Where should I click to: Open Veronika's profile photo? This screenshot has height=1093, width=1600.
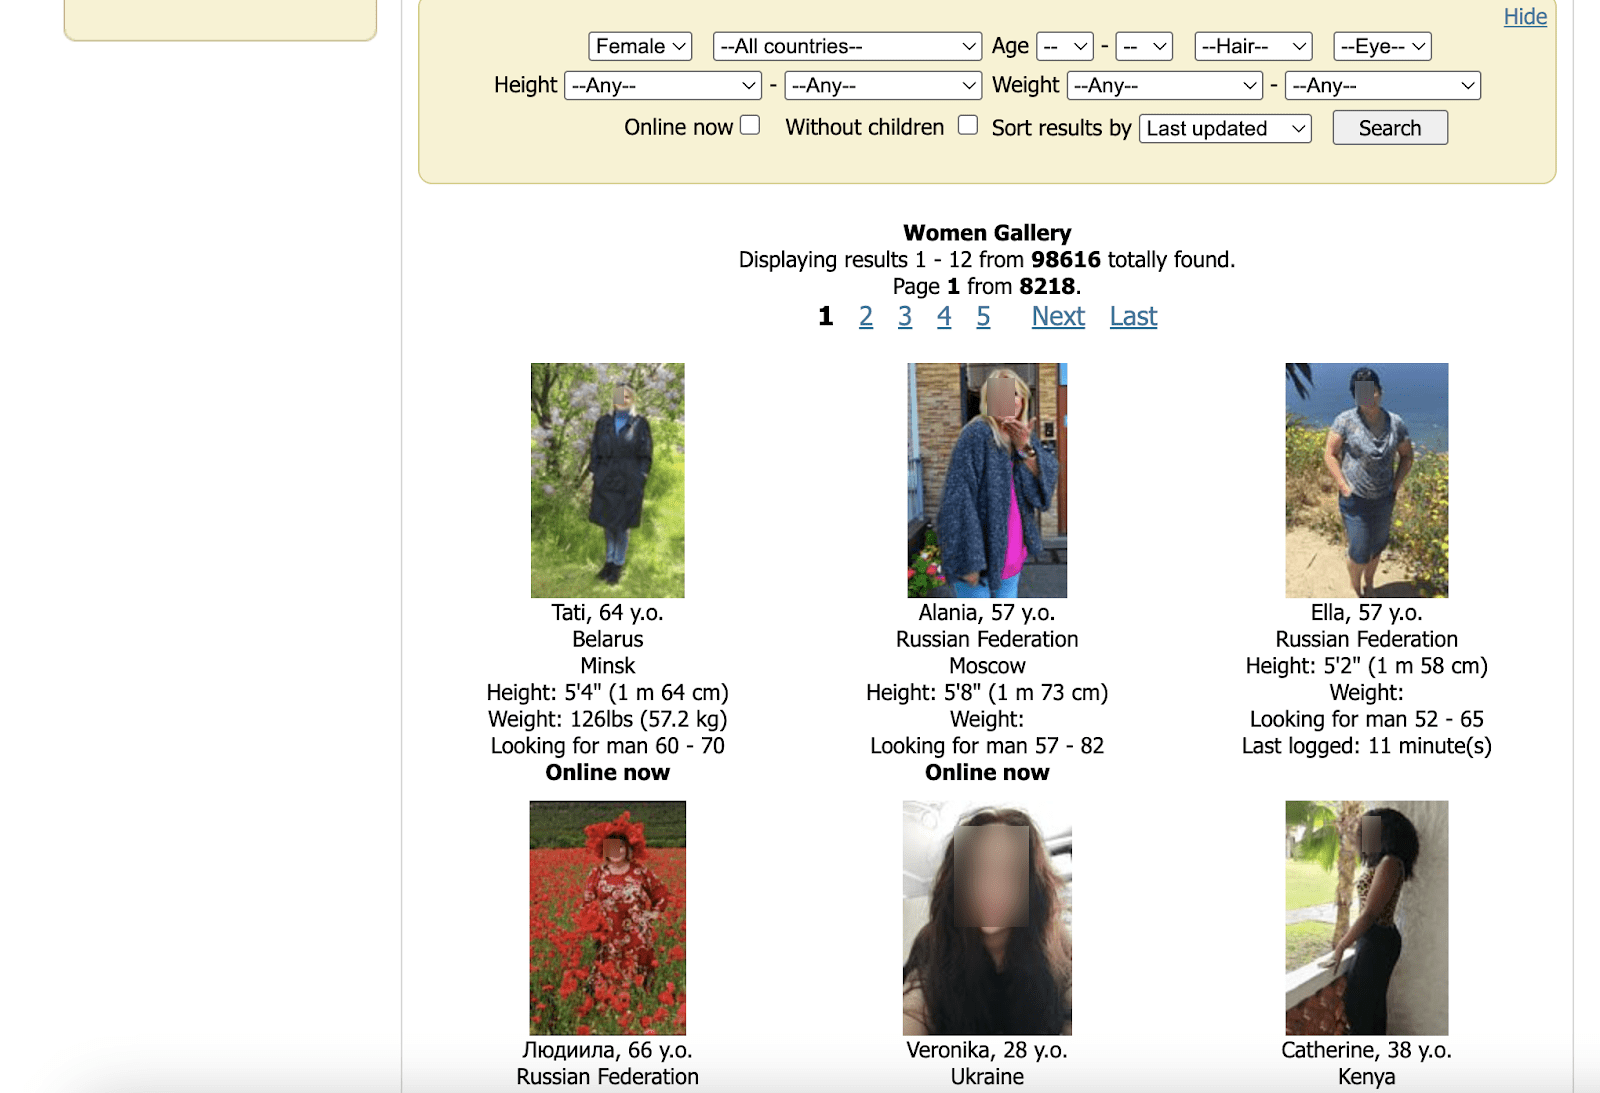point(987,917)
